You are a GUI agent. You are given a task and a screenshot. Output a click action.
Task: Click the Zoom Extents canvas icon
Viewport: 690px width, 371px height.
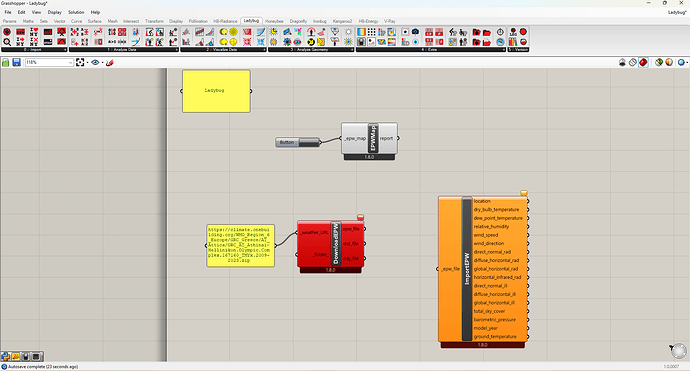[x=80, y=62]
